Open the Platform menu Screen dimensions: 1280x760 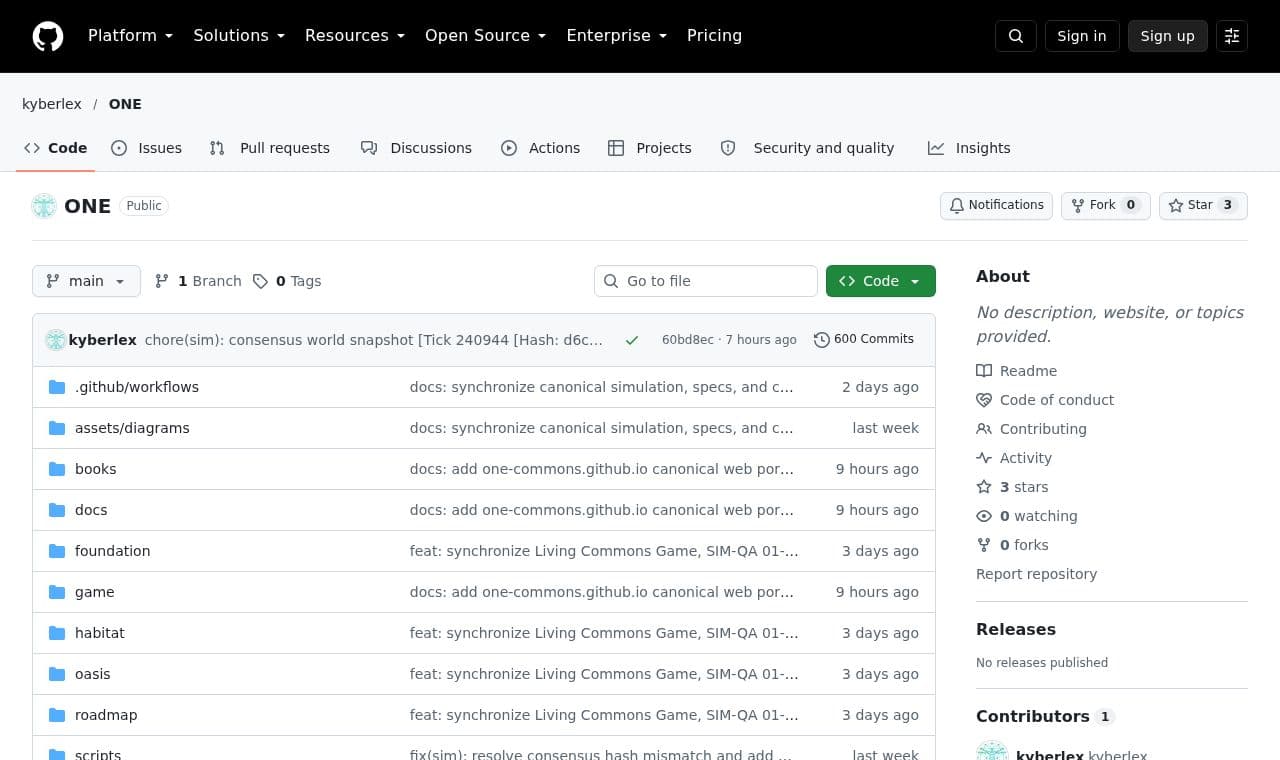pos(130,36)
